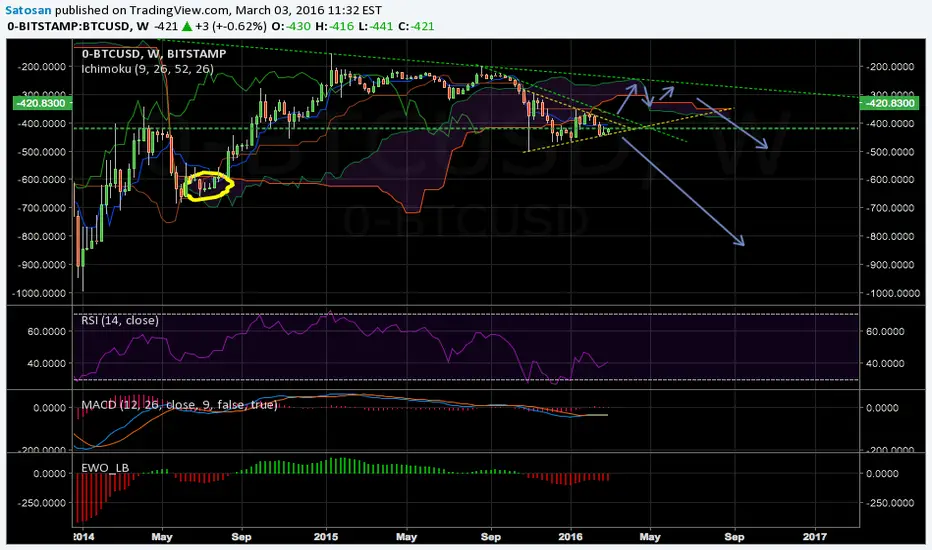Click -800.0000 on the left price scale
The height and width of the screenshot is (550, 932).
(42, 237)
